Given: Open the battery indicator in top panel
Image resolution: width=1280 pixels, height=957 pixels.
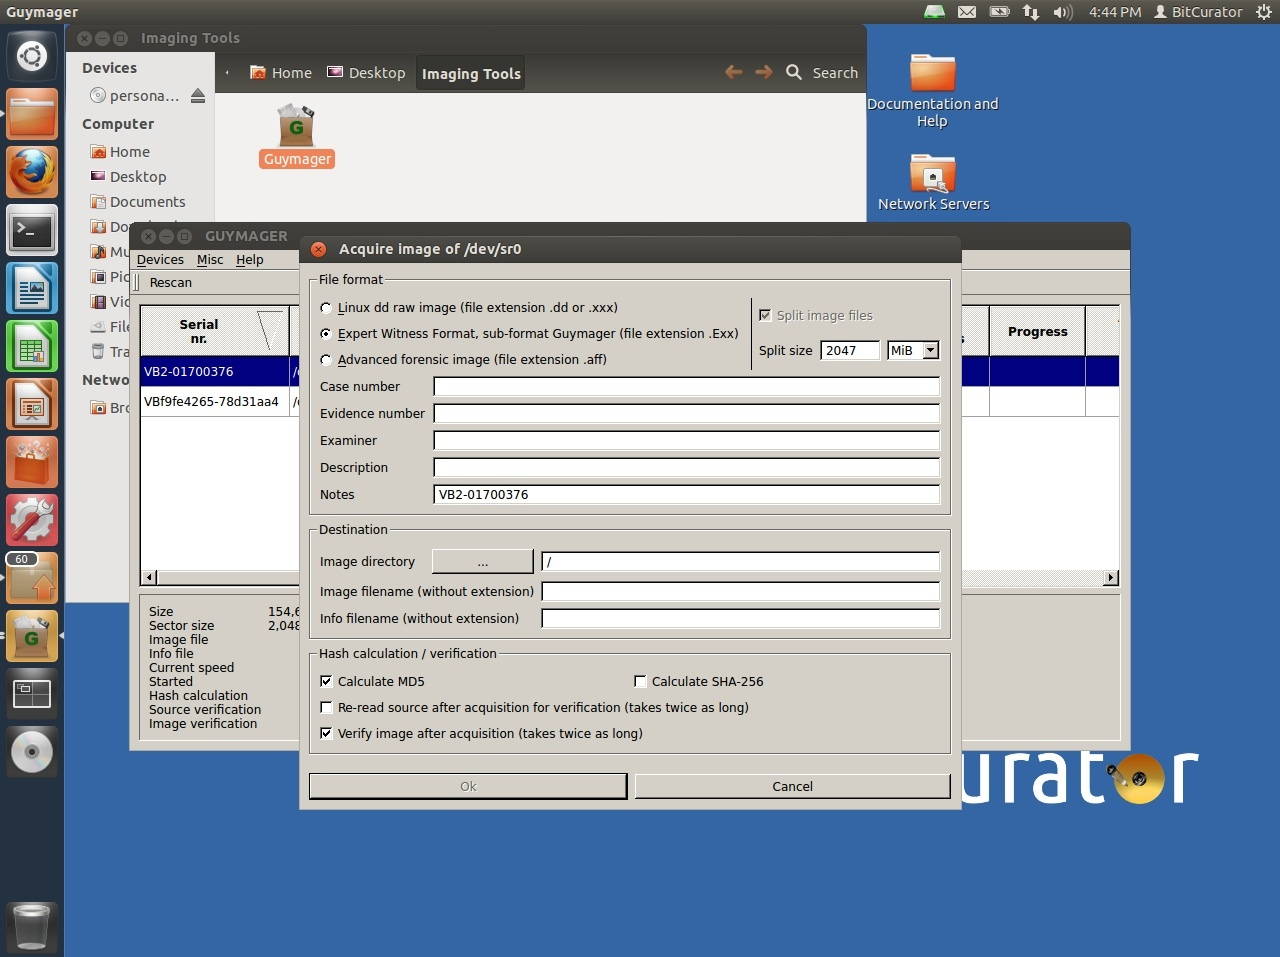Looking at the screenshot, I should point(999,12).
